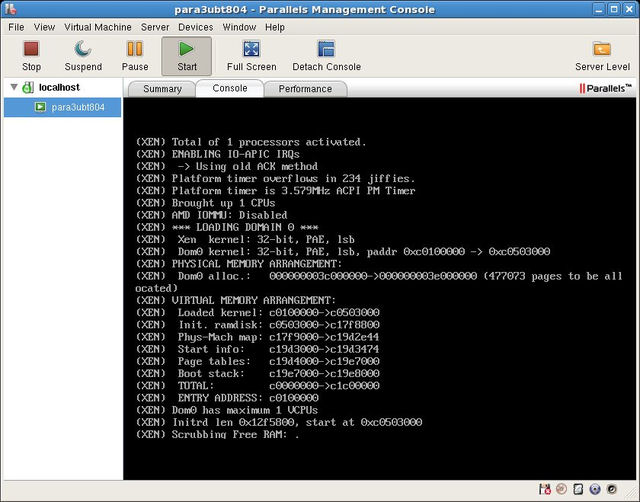Open the Devices menu
This screenshot has width=640, height=502.
pyautogui.click(x=196, y=27)
